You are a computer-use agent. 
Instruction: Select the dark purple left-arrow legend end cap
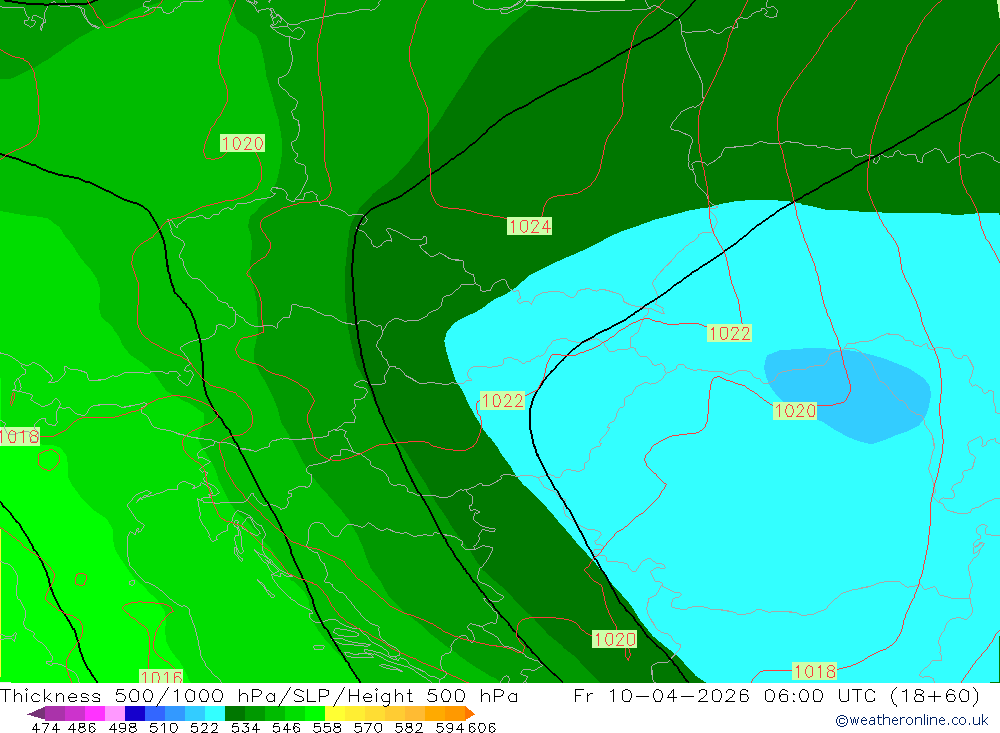click(36, 713)
